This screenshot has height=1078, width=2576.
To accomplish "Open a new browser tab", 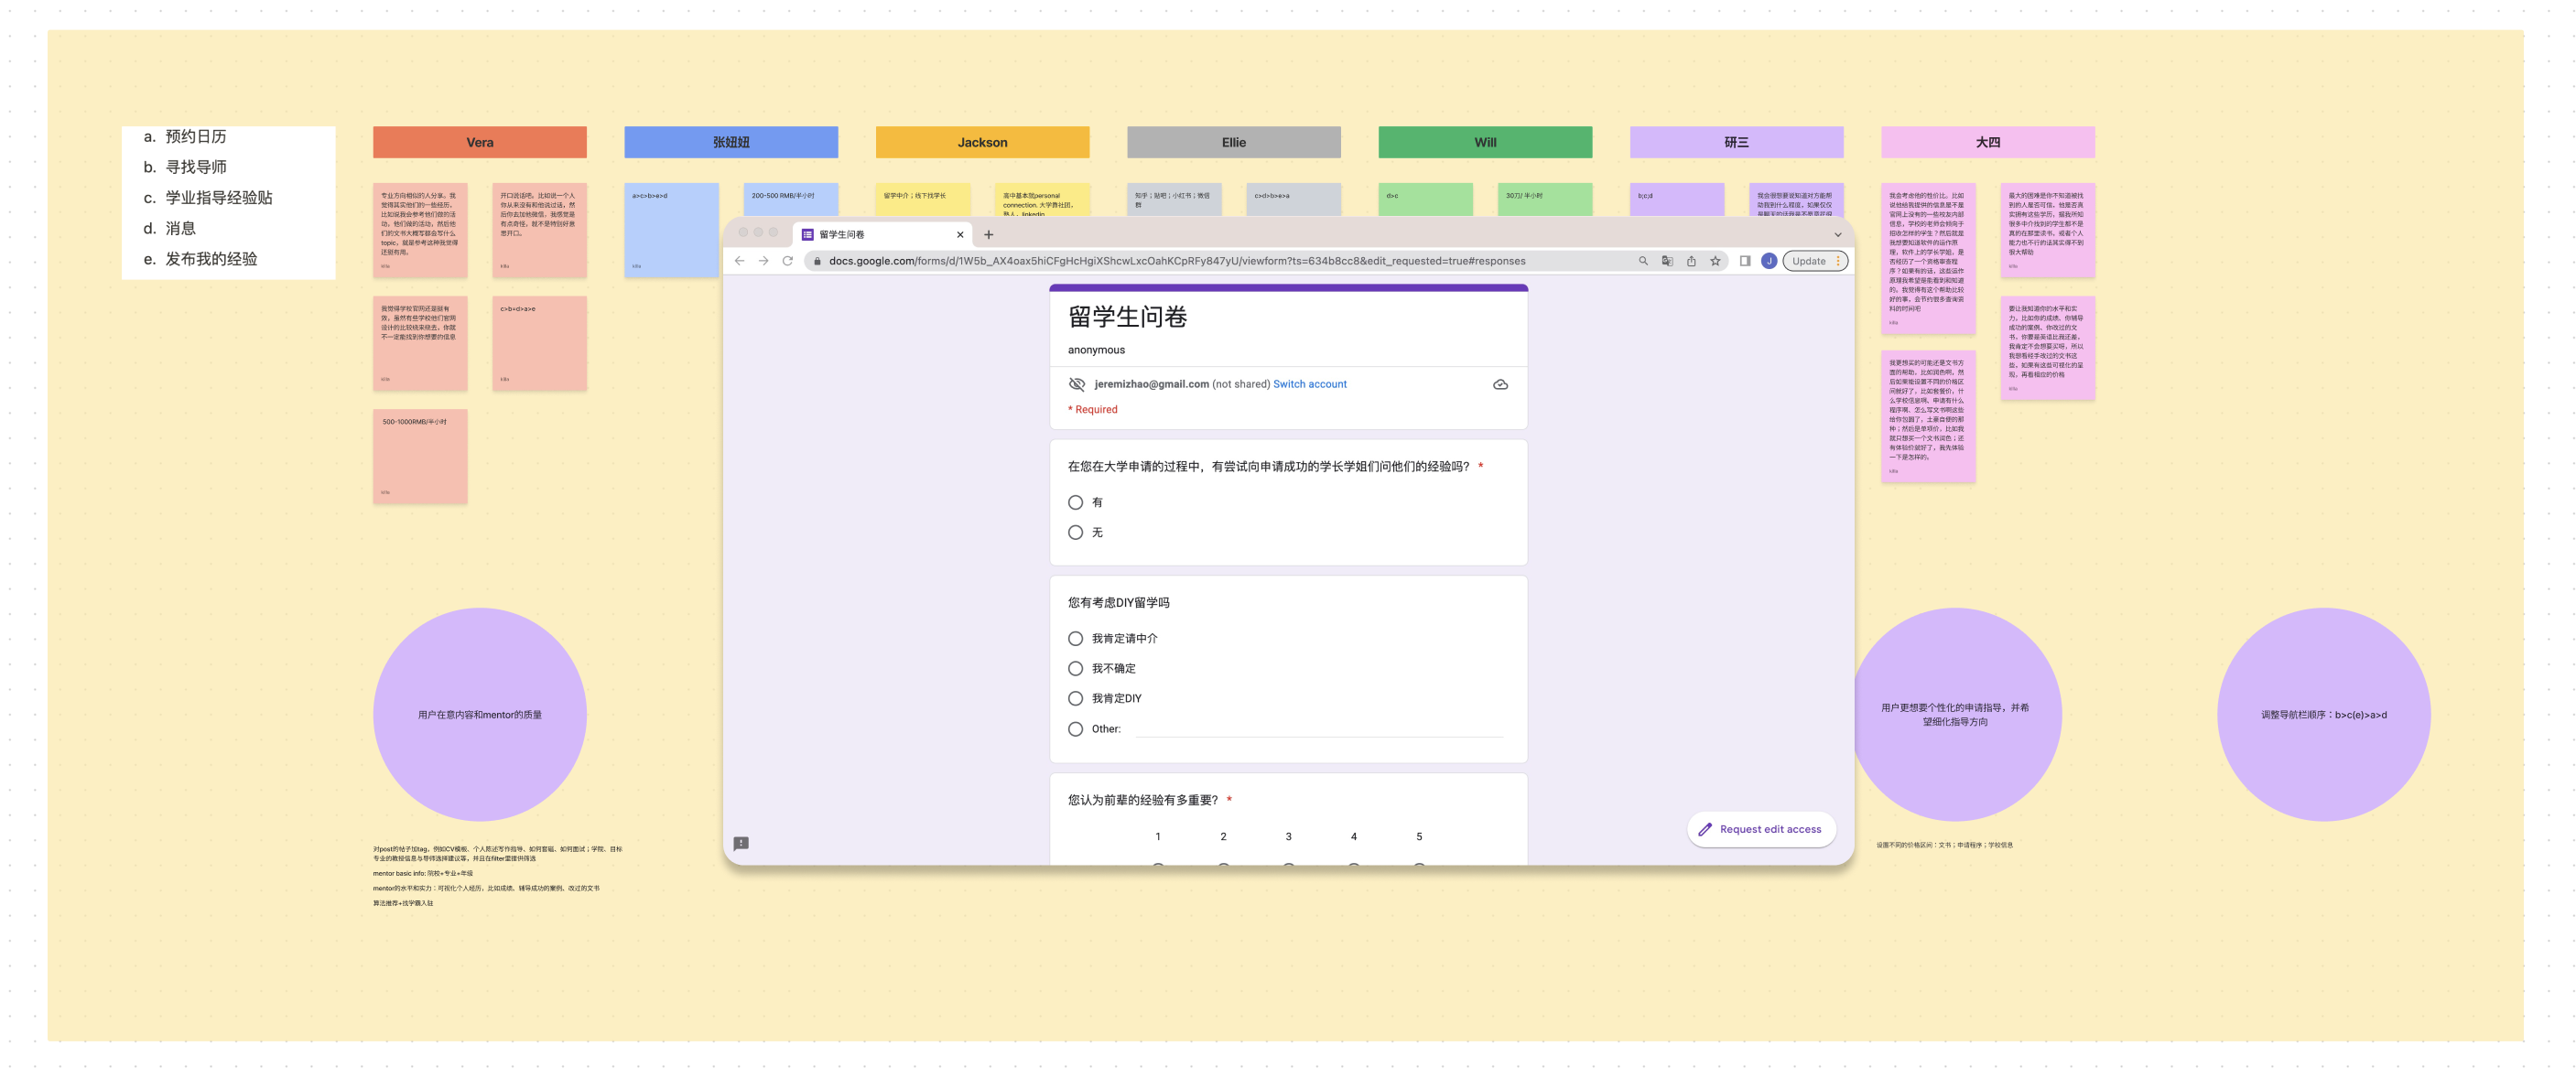I will (988, 235).
